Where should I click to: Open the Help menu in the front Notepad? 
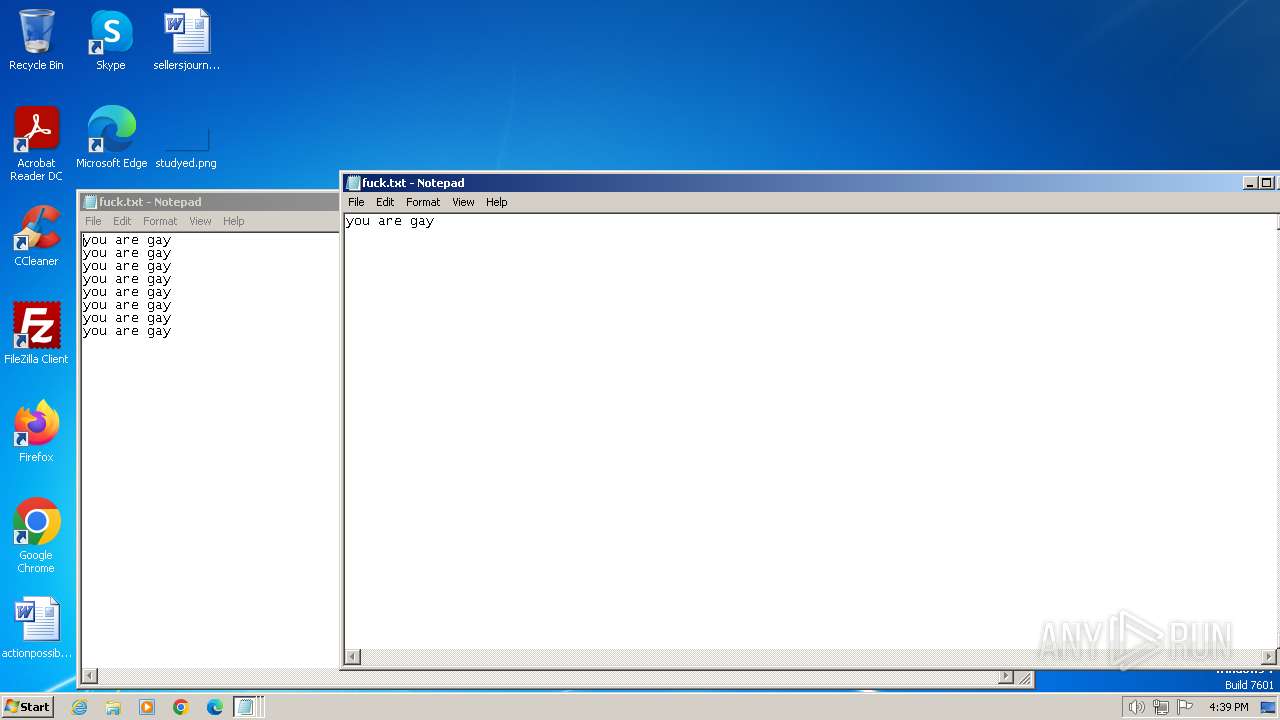(497, 202)
